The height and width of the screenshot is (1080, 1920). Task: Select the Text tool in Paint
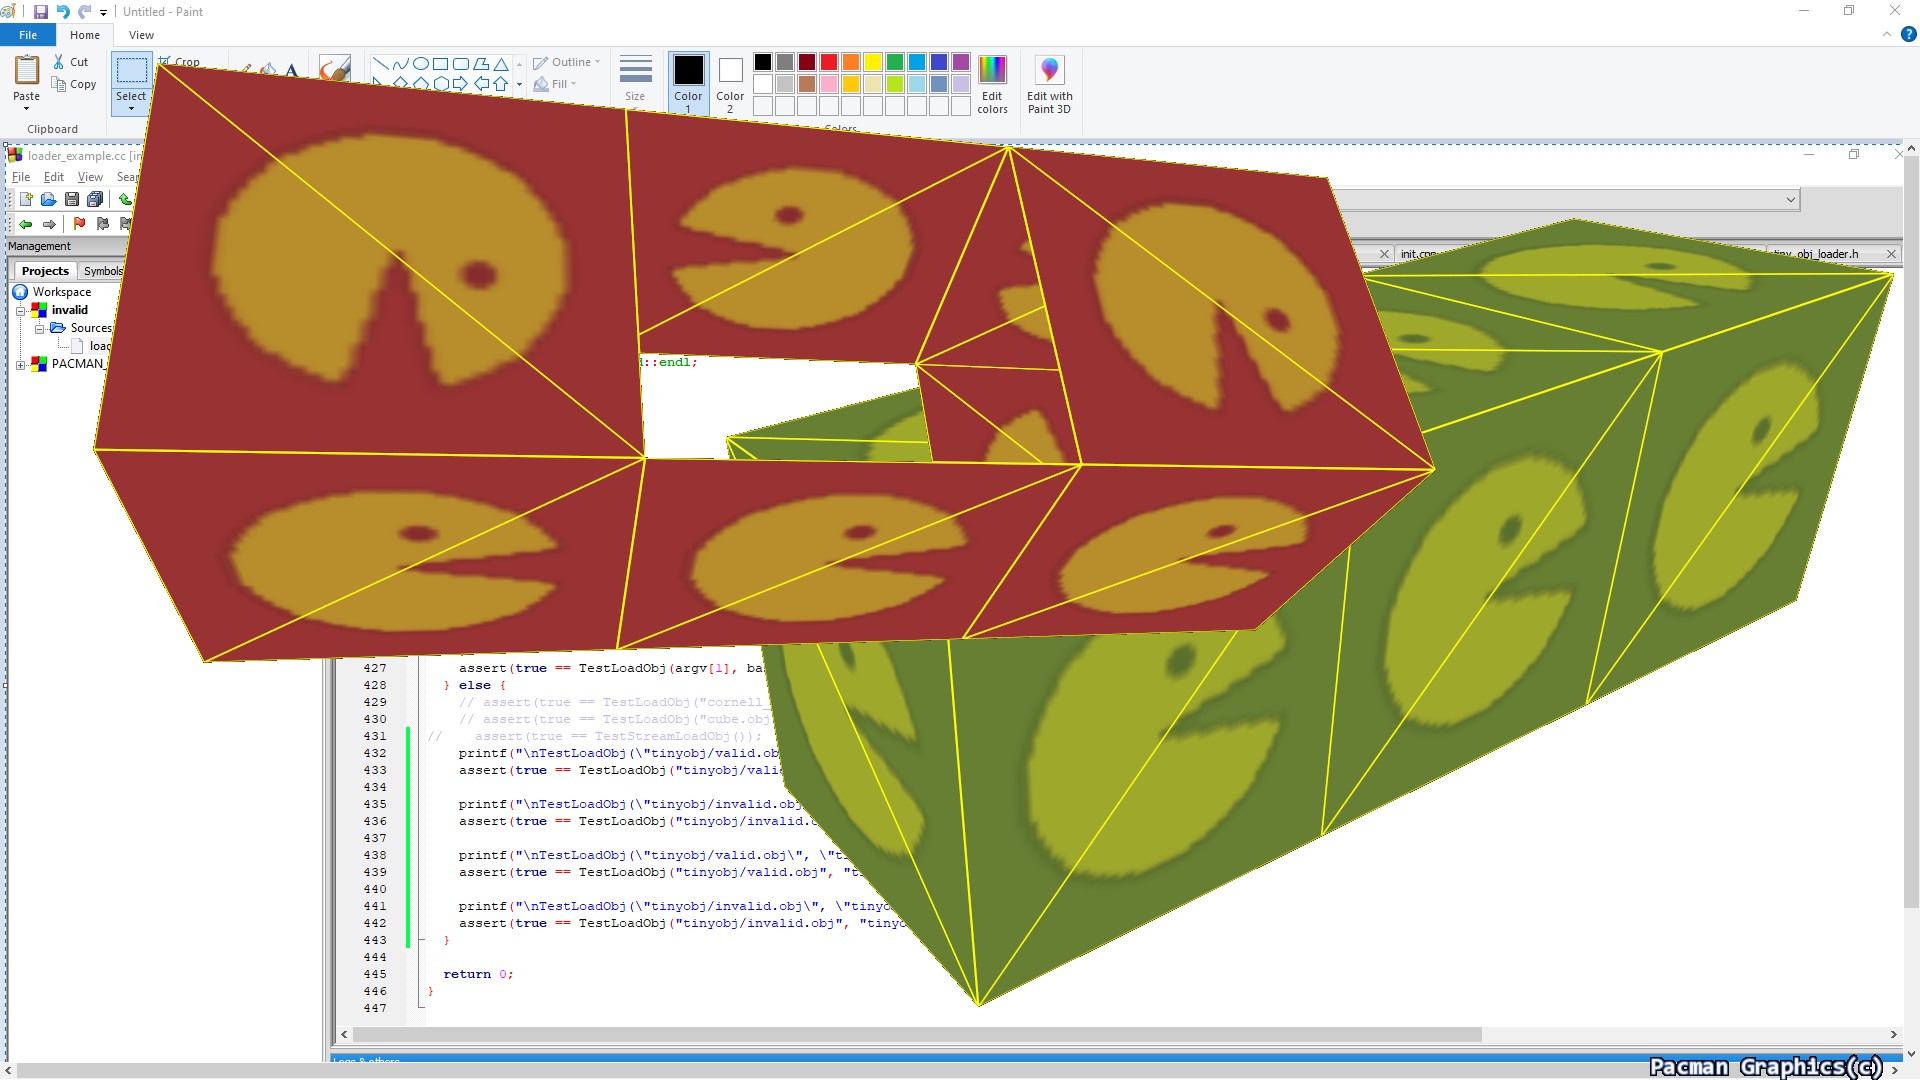tap(292, 70)
